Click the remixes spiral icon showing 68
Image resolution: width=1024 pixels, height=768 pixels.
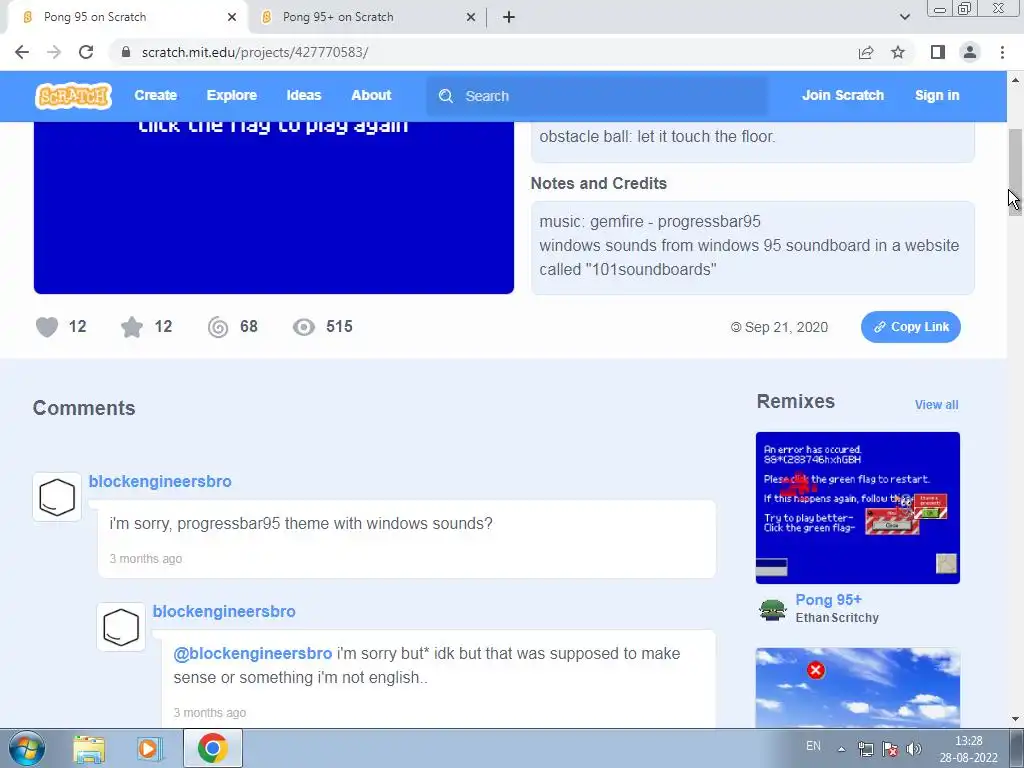click(218, 327)
